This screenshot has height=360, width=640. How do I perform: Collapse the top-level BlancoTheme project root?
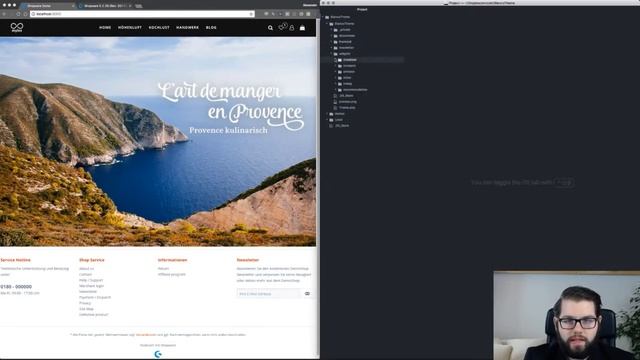pyautogui.click(x=323, y=17)
